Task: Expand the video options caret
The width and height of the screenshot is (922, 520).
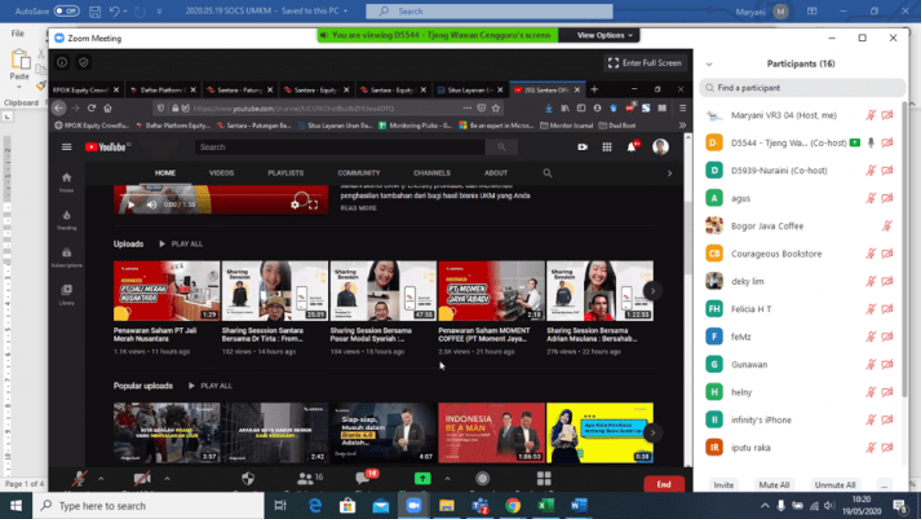Action: tap(167, 479)
